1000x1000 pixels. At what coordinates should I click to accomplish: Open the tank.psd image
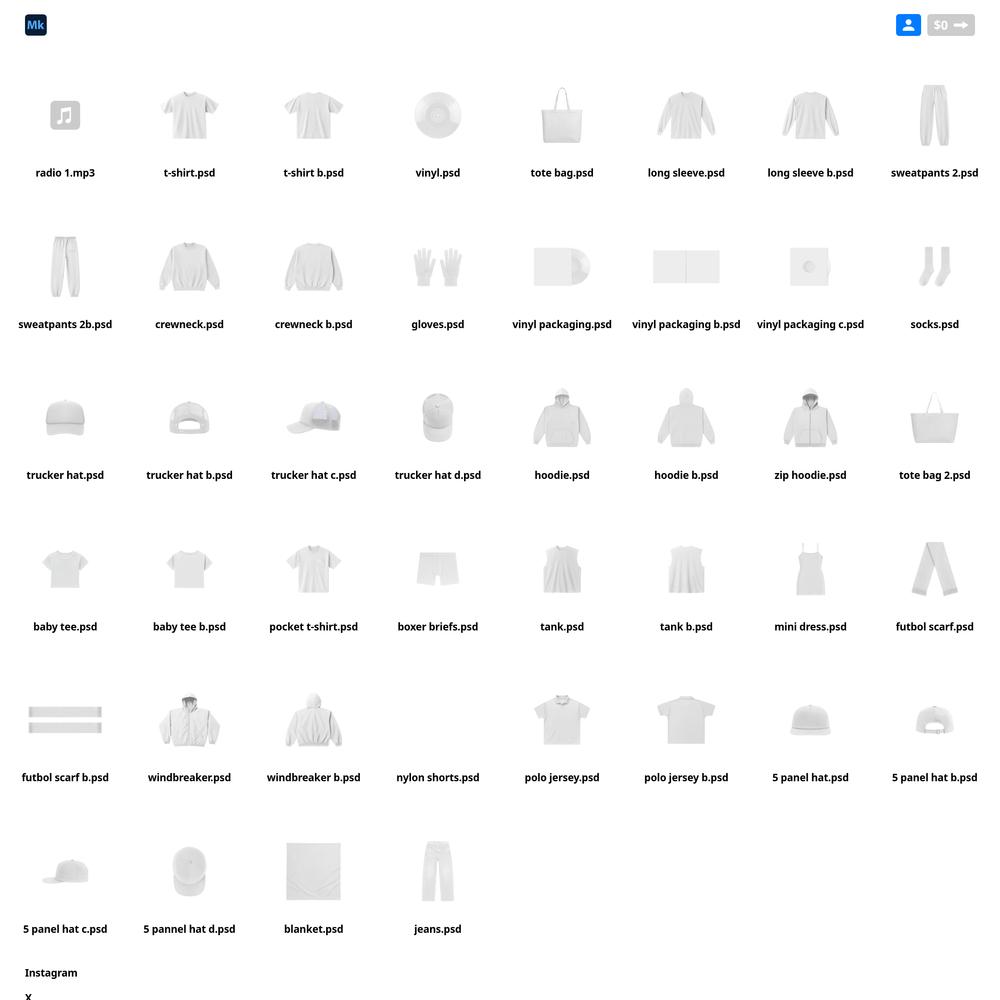pyautogui.click(x=562, y=569)
